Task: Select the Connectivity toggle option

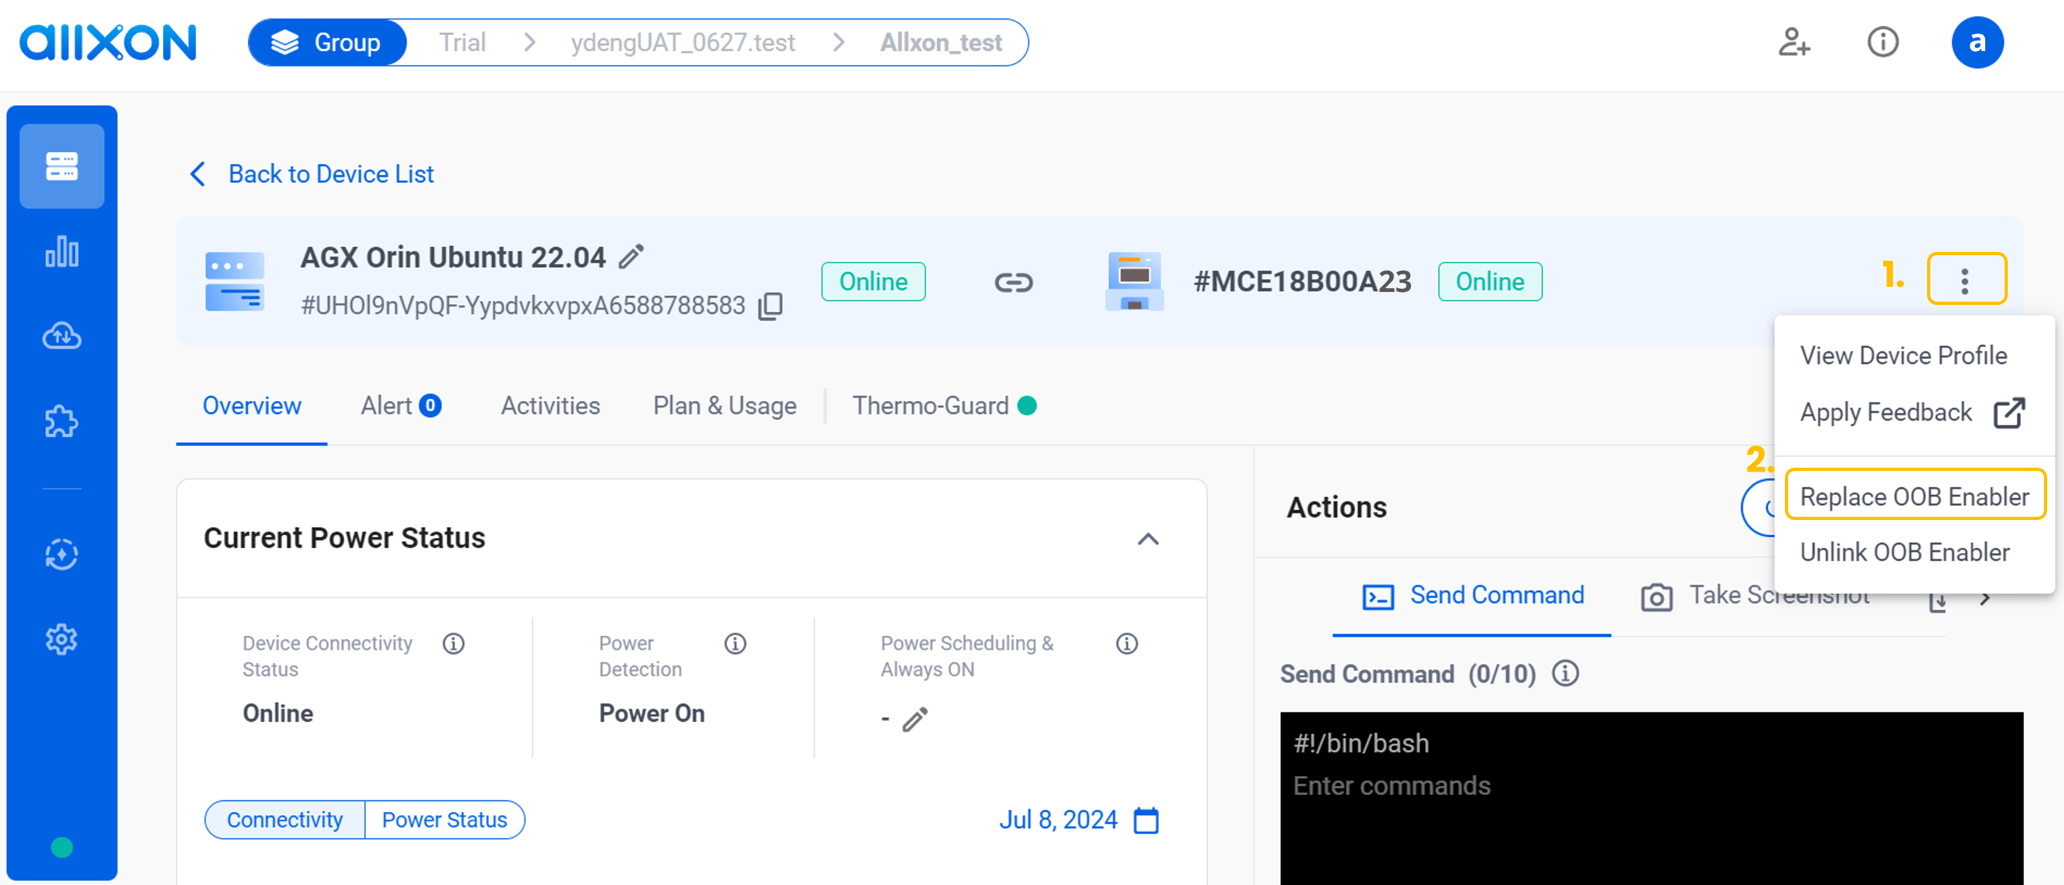Action: click(x=285, y=820)
